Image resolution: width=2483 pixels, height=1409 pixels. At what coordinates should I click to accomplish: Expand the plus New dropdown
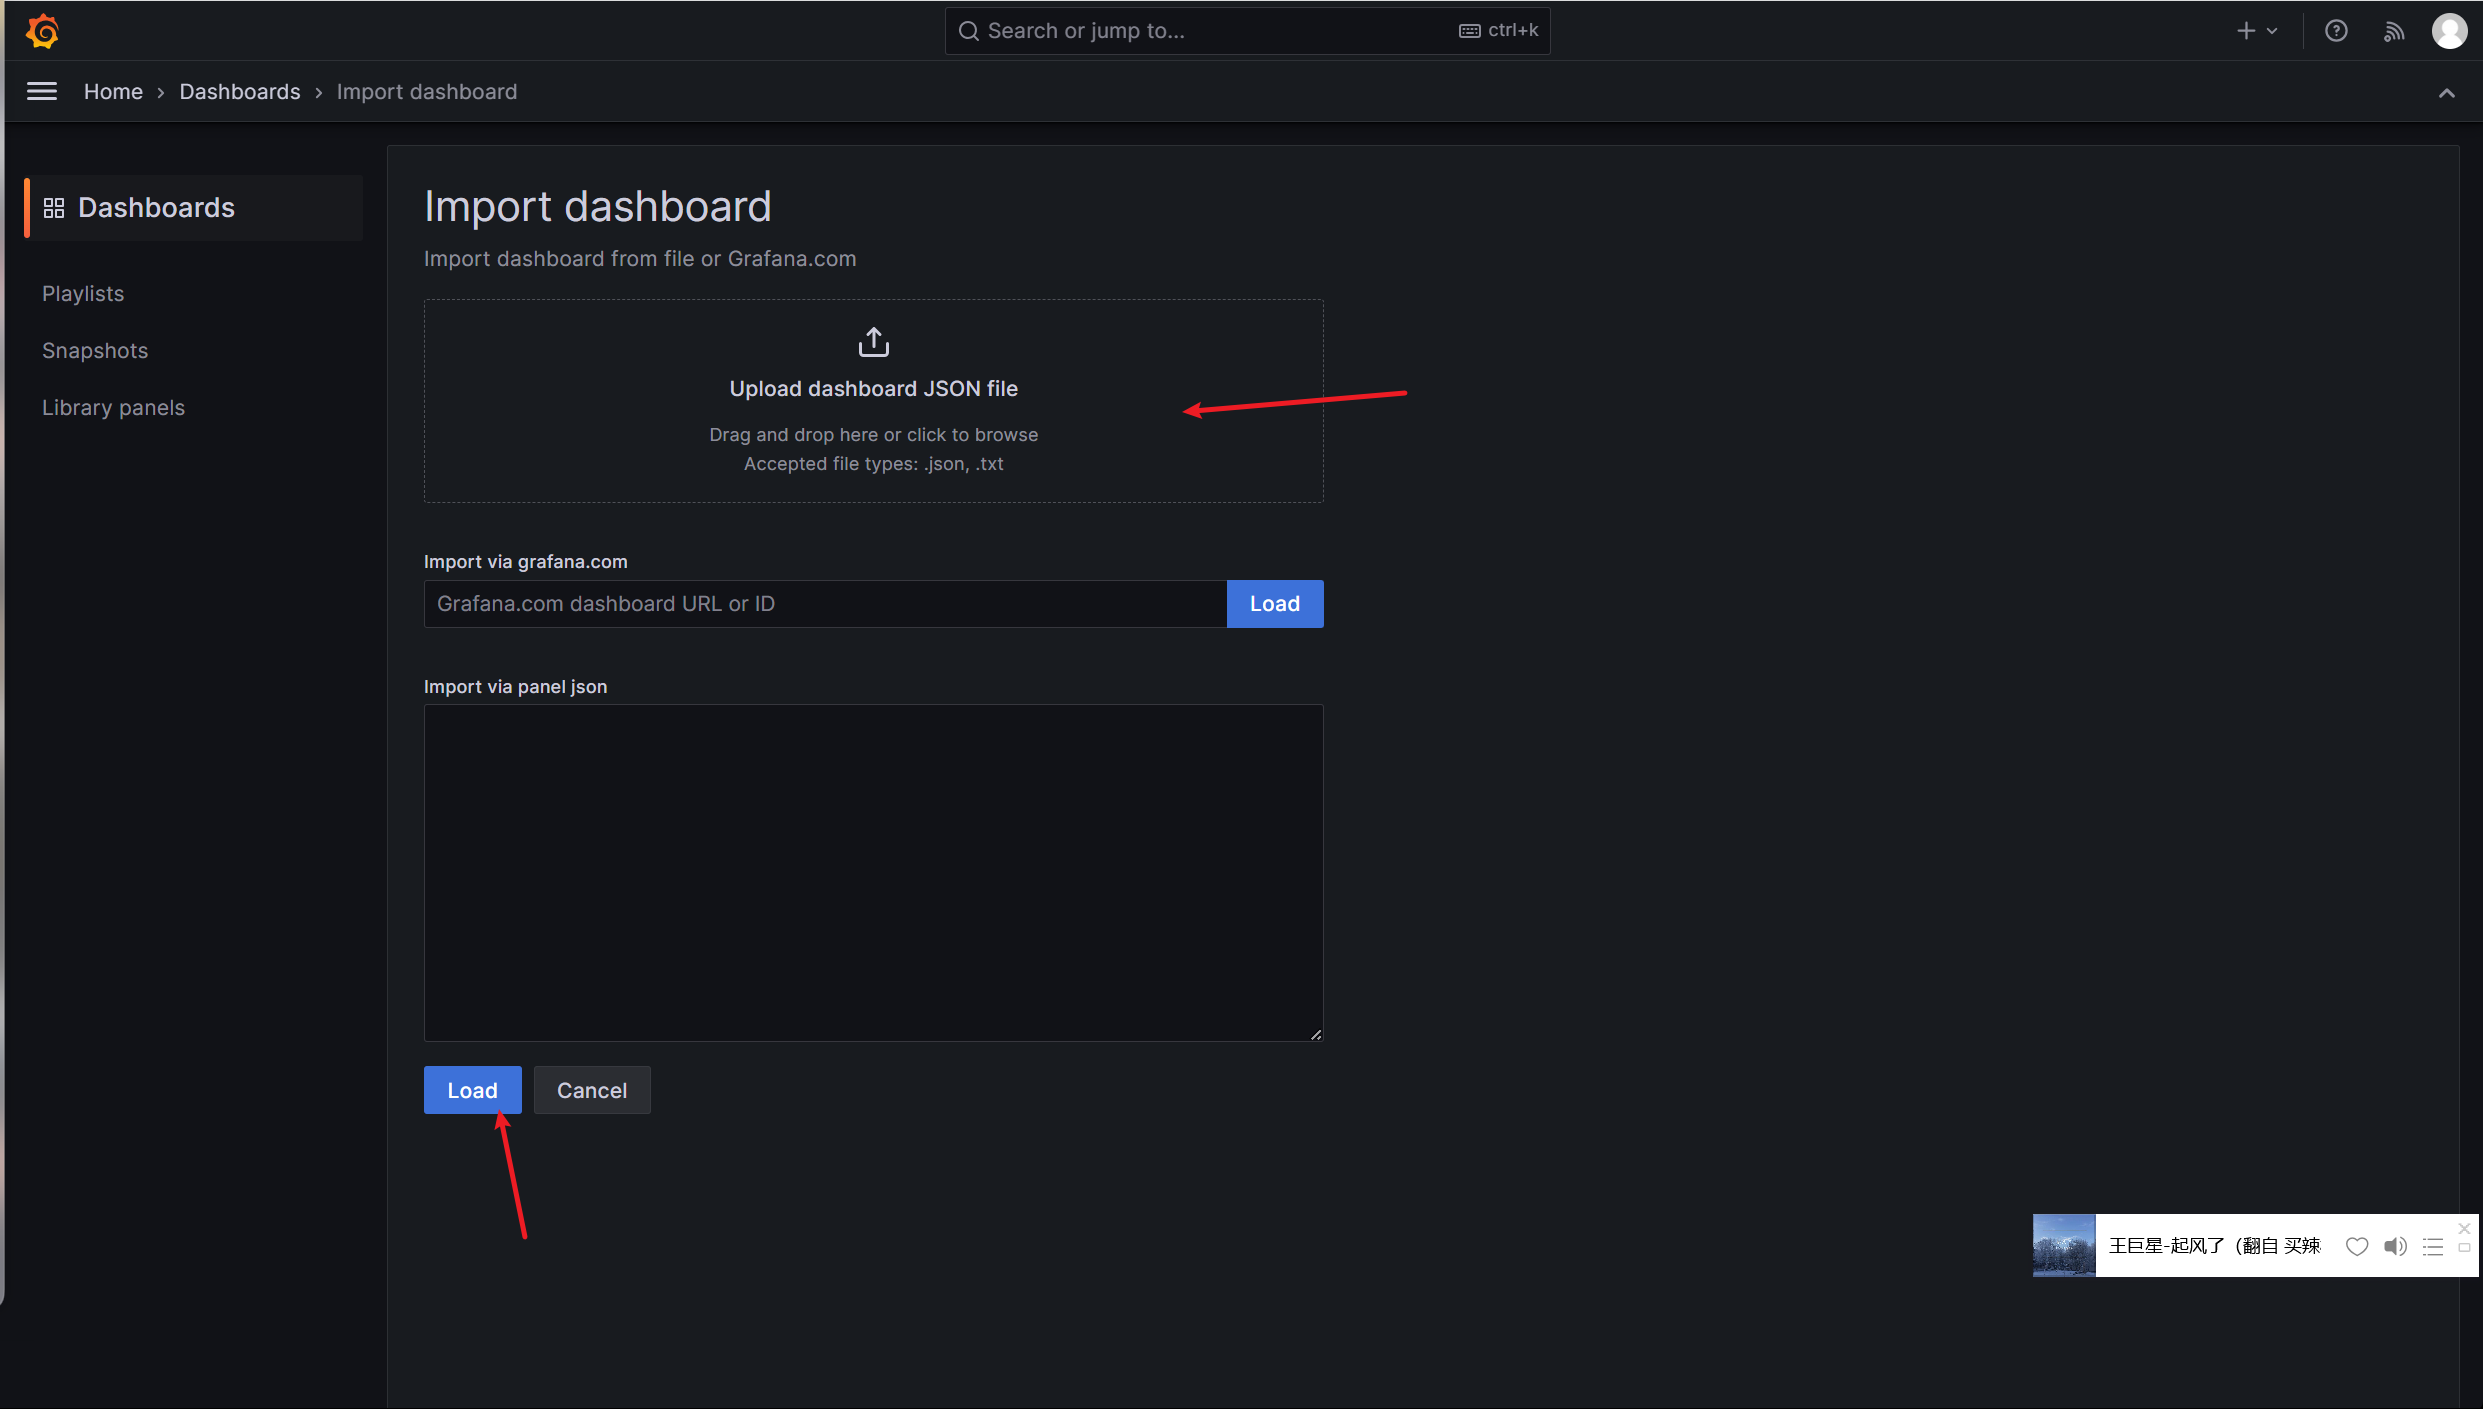[x=2257, y=31]
